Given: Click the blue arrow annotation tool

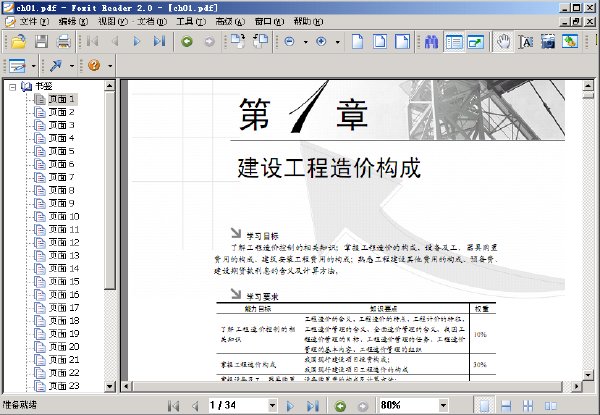Looking at the screenshot, I should coord(56,66).
